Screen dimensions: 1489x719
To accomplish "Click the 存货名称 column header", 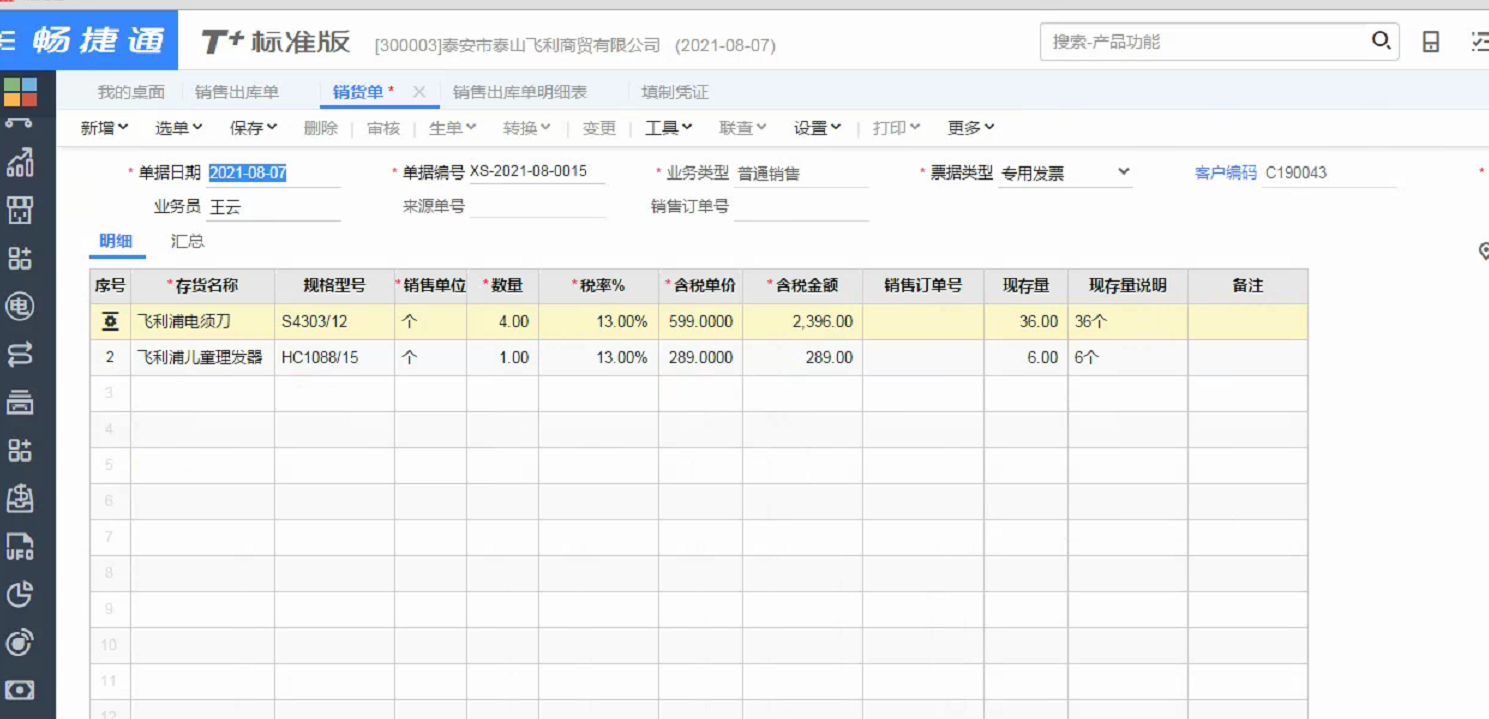I will click(203, 286).
